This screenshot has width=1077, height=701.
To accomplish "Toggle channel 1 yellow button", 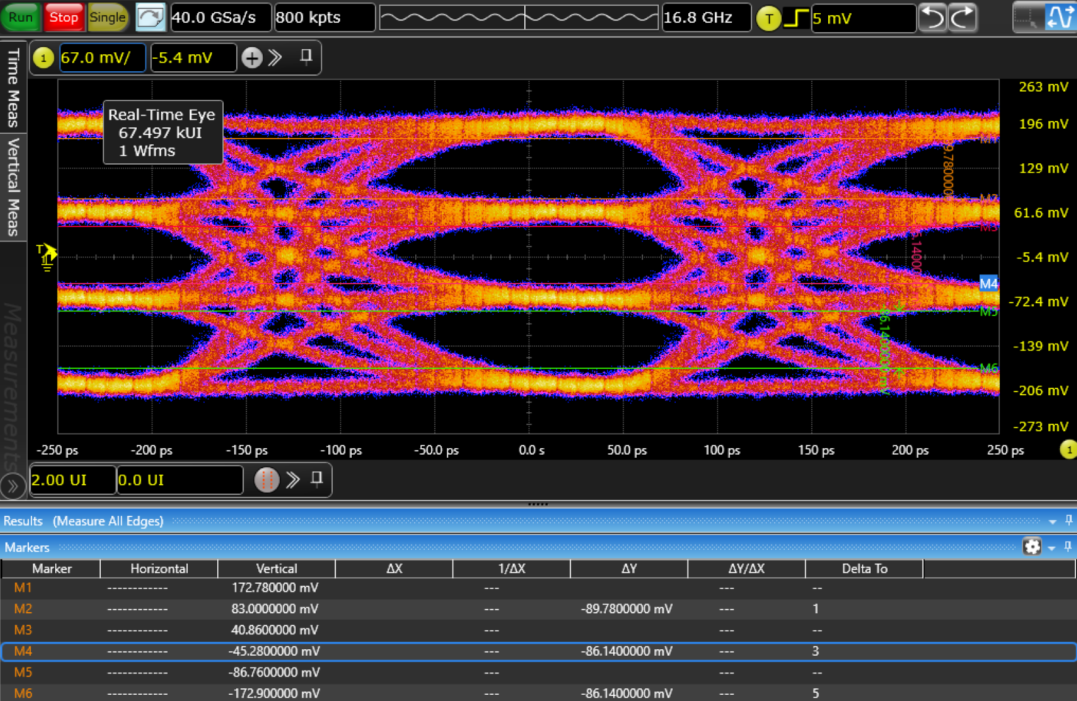I will click(x=43, y=58).
